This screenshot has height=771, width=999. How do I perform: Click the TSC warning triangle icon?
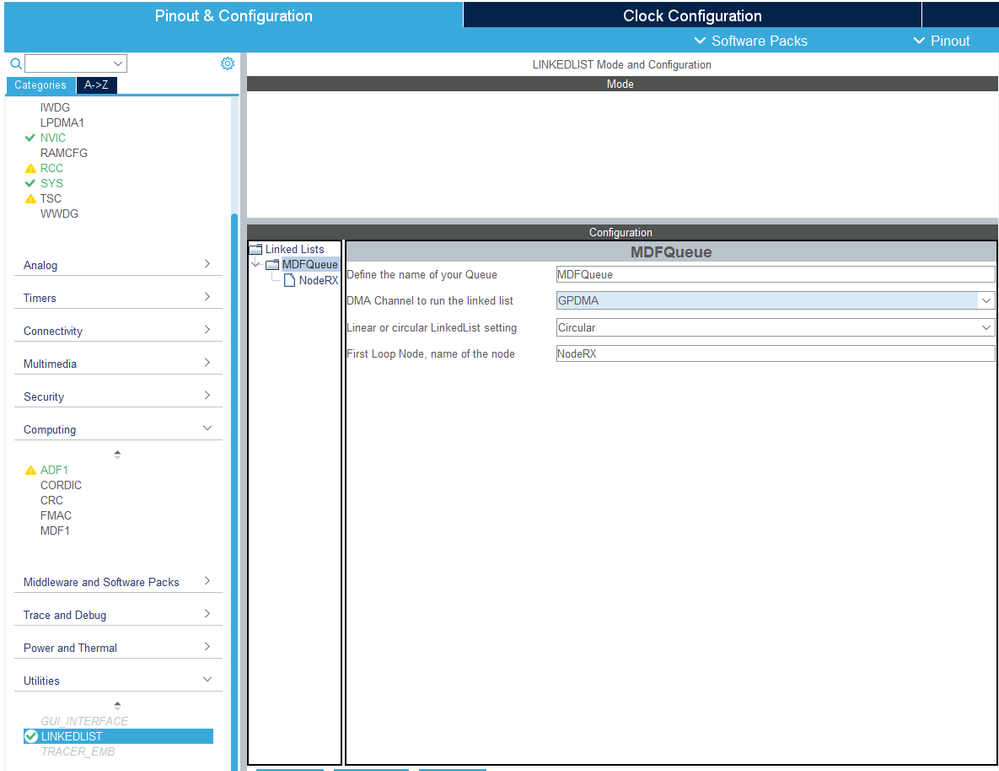30,199
